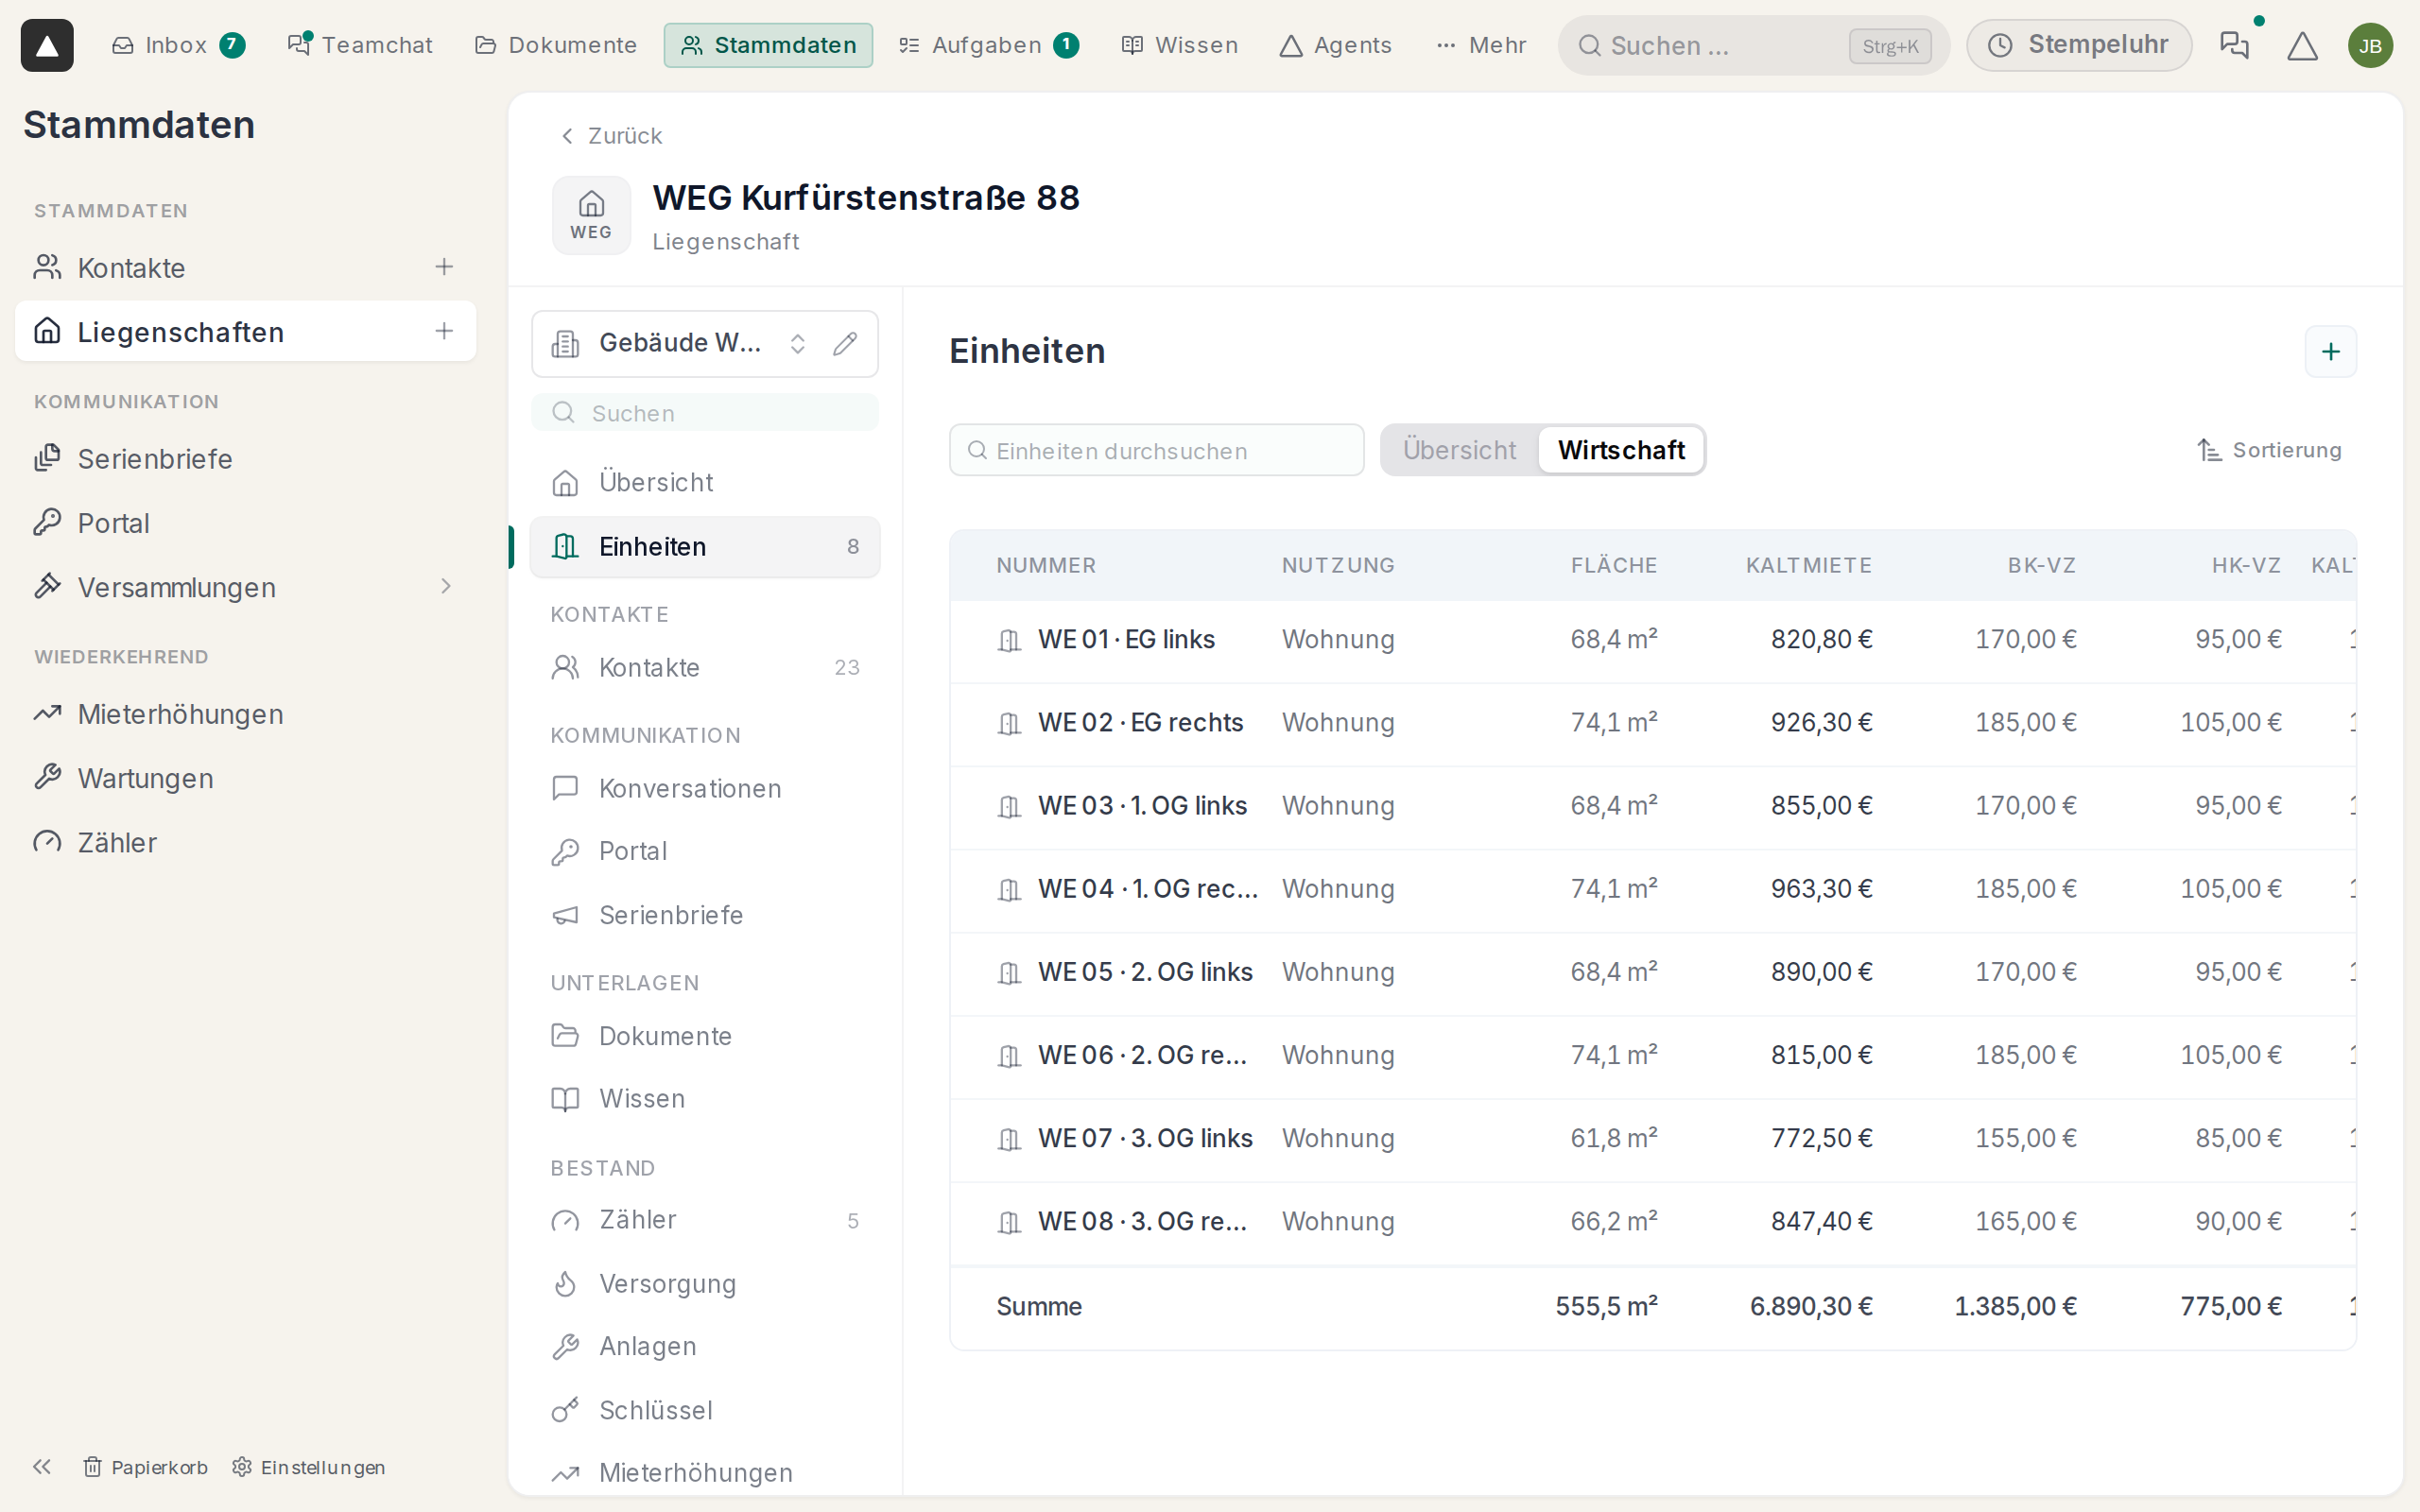Screen dimensions: 2420x1512
Task: Open the Aufgaben tab
Action: pos(988,45)
